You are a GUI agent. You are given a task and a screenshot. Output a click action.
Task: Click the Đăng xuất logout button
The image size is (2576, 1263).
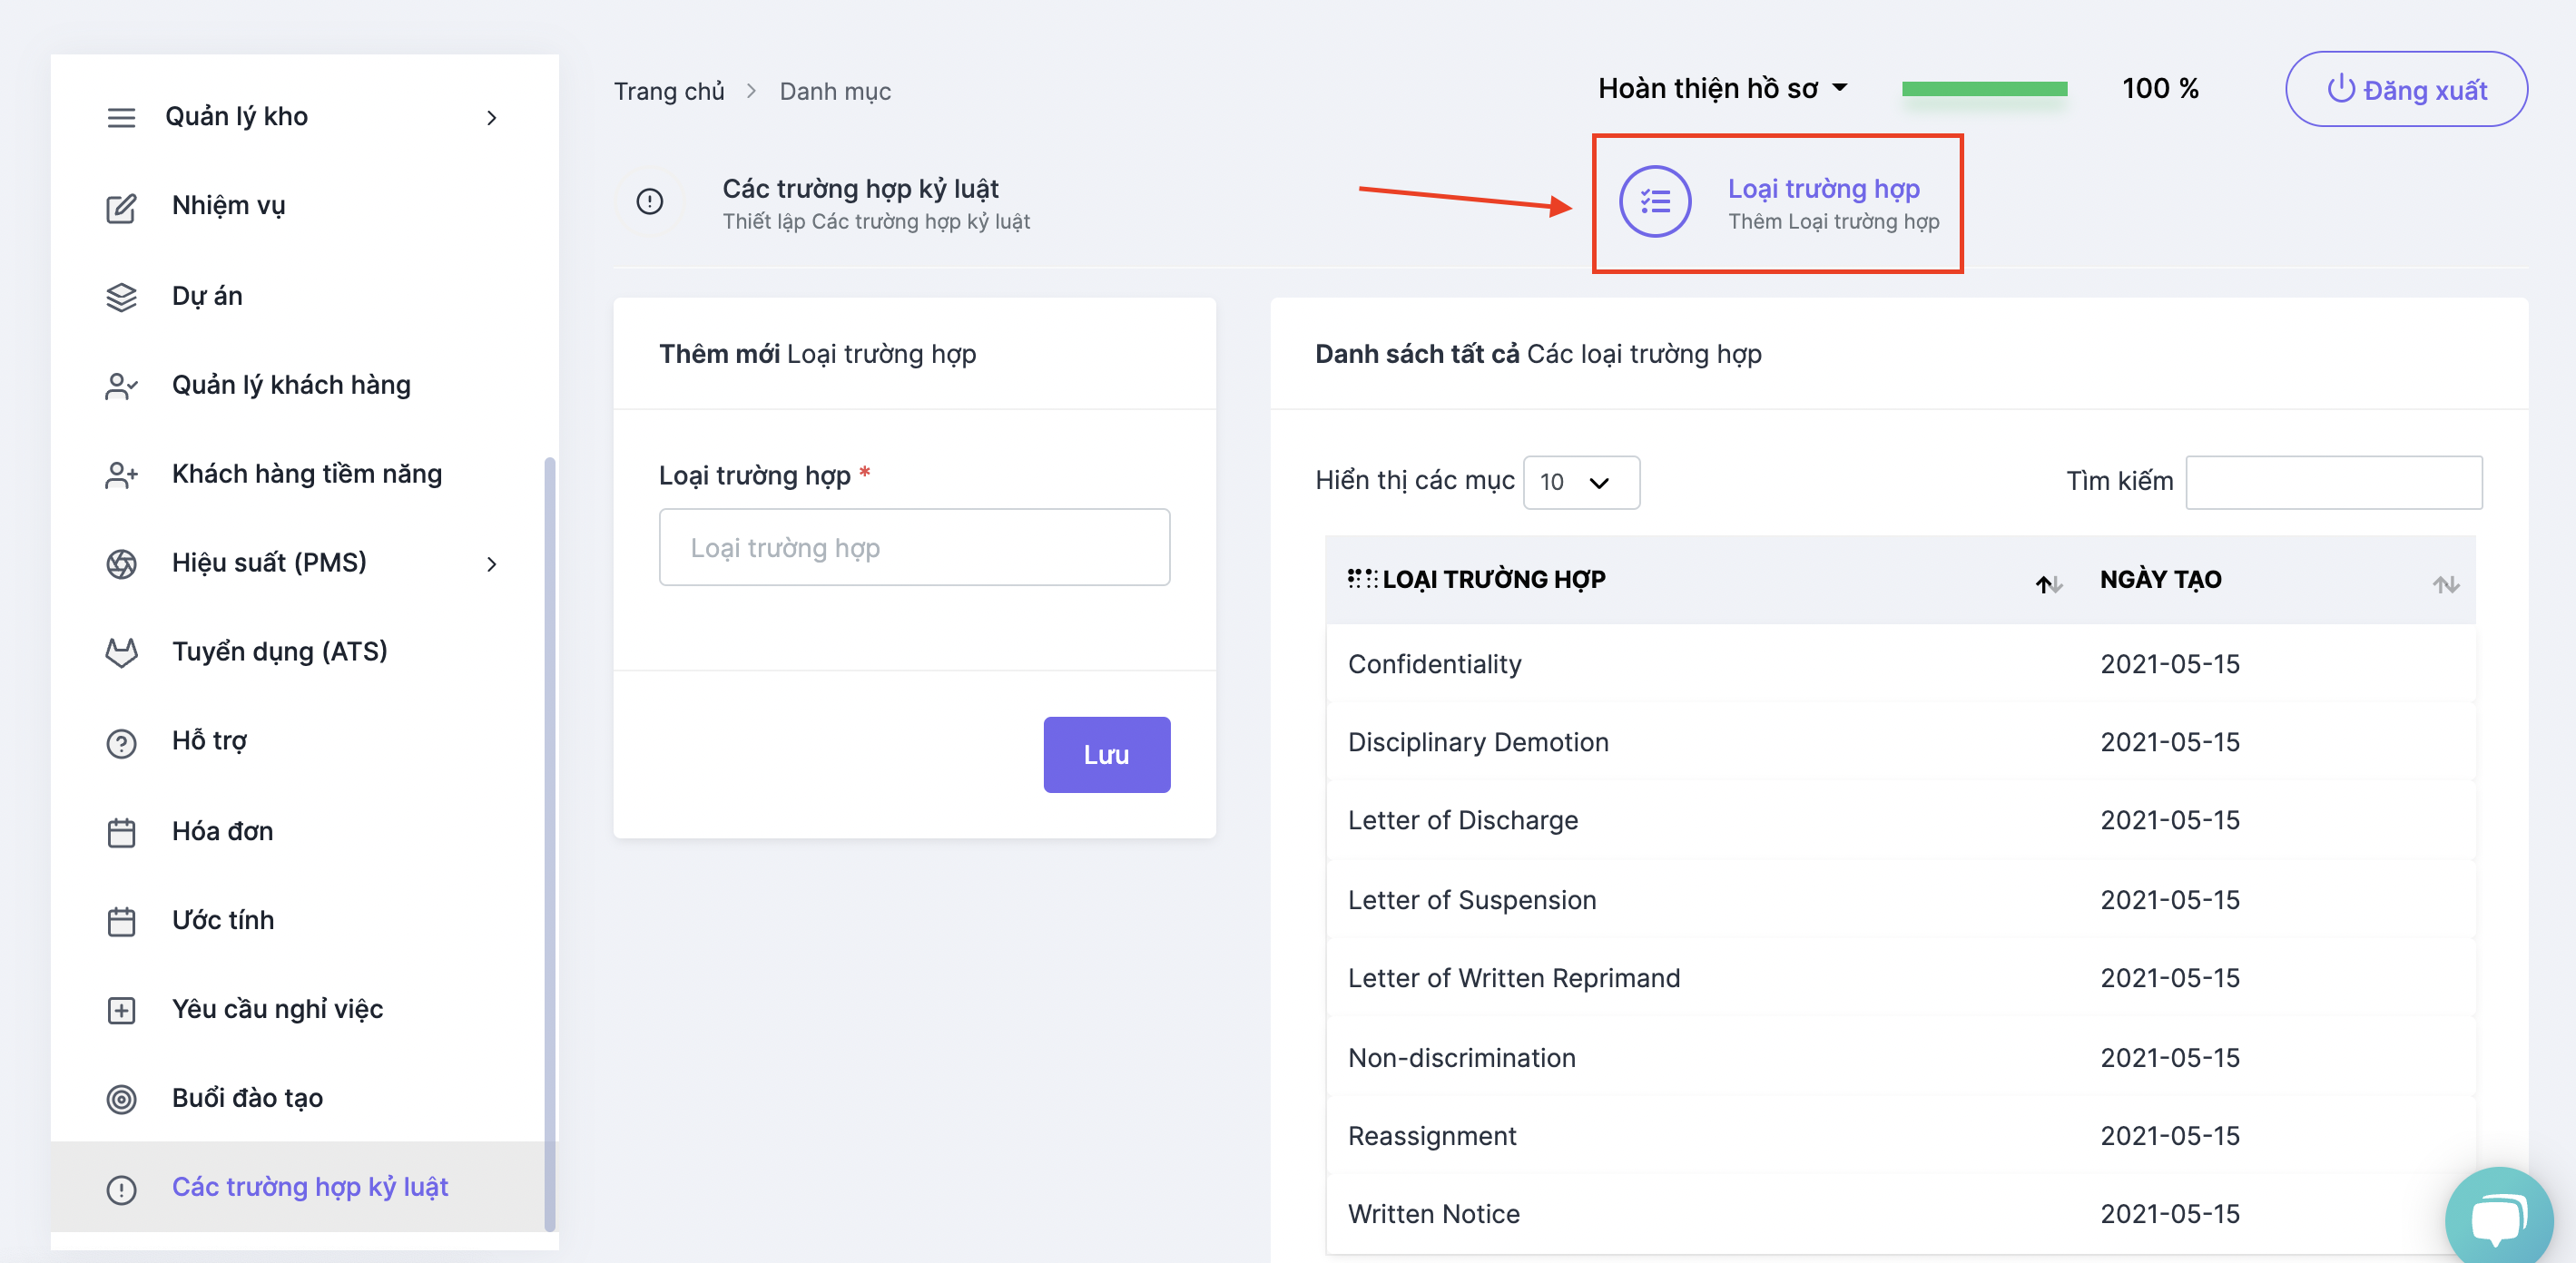[2406, 89]
